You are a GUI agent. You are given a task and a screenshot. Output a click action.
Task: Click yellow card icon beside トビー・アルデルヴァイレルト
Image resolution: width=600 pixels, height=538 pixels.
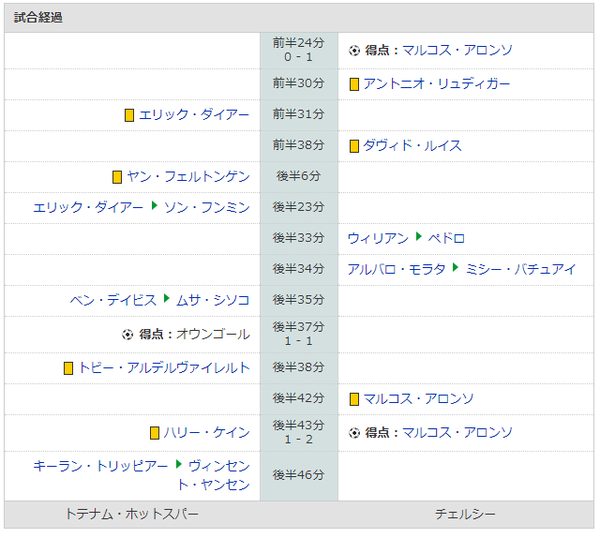coord(68,368)
